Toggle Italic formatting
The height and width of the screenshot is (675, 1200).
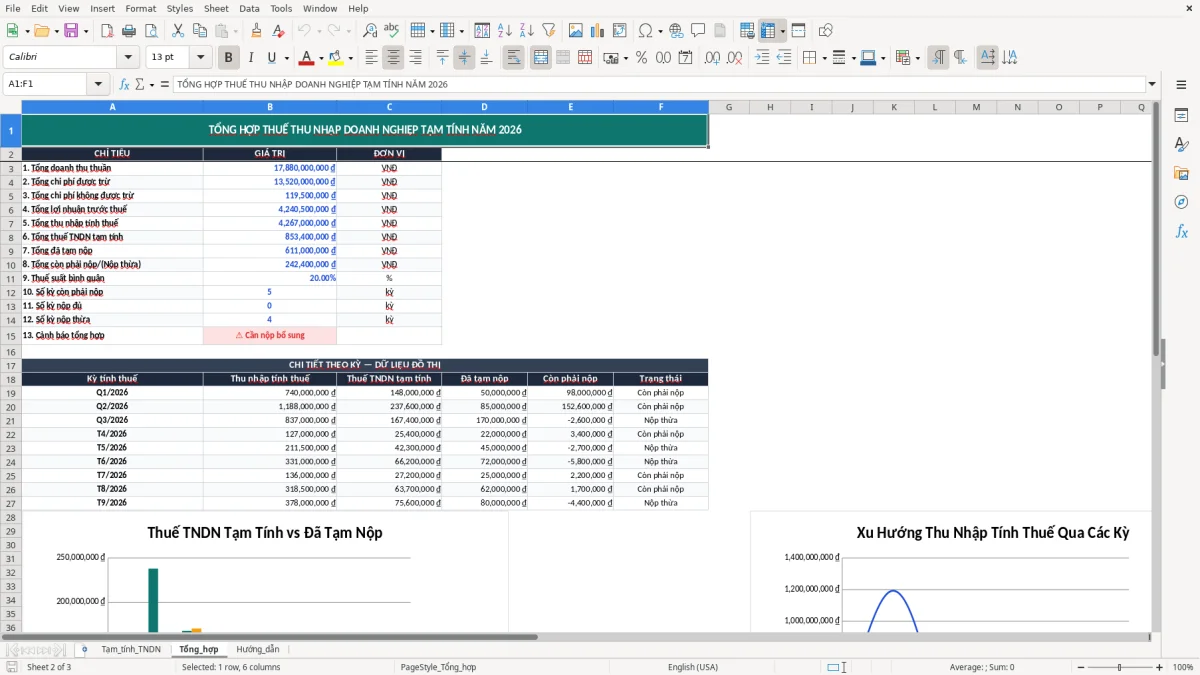tap(250, 58)
